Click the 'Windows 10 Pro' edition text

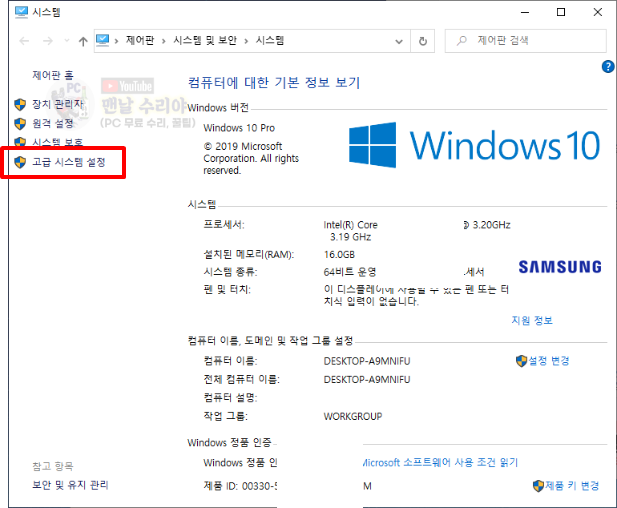(x=239, y=128)
